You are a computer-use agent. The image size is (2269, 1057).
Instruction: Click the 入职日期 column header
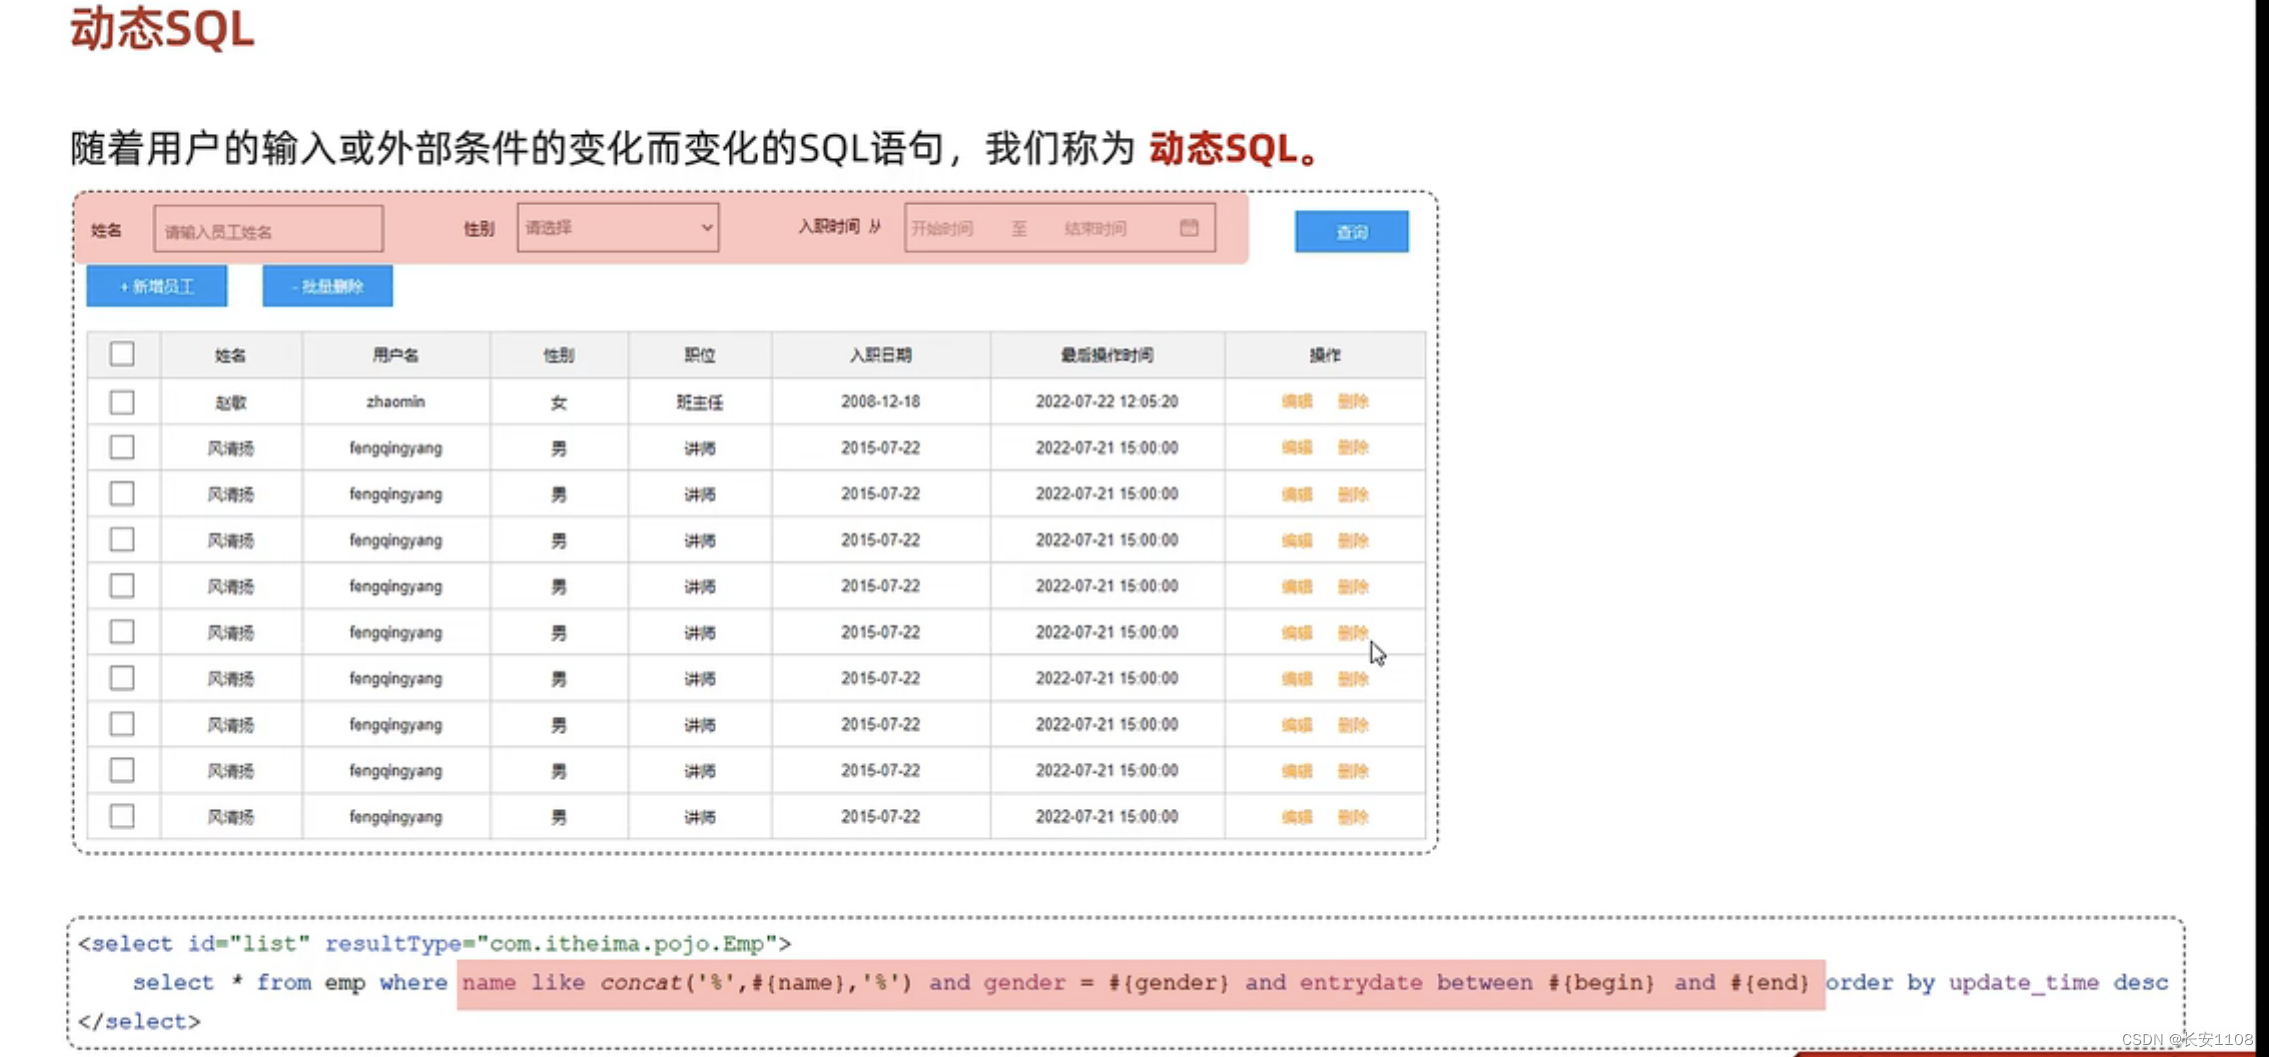(x=880, y=355)
